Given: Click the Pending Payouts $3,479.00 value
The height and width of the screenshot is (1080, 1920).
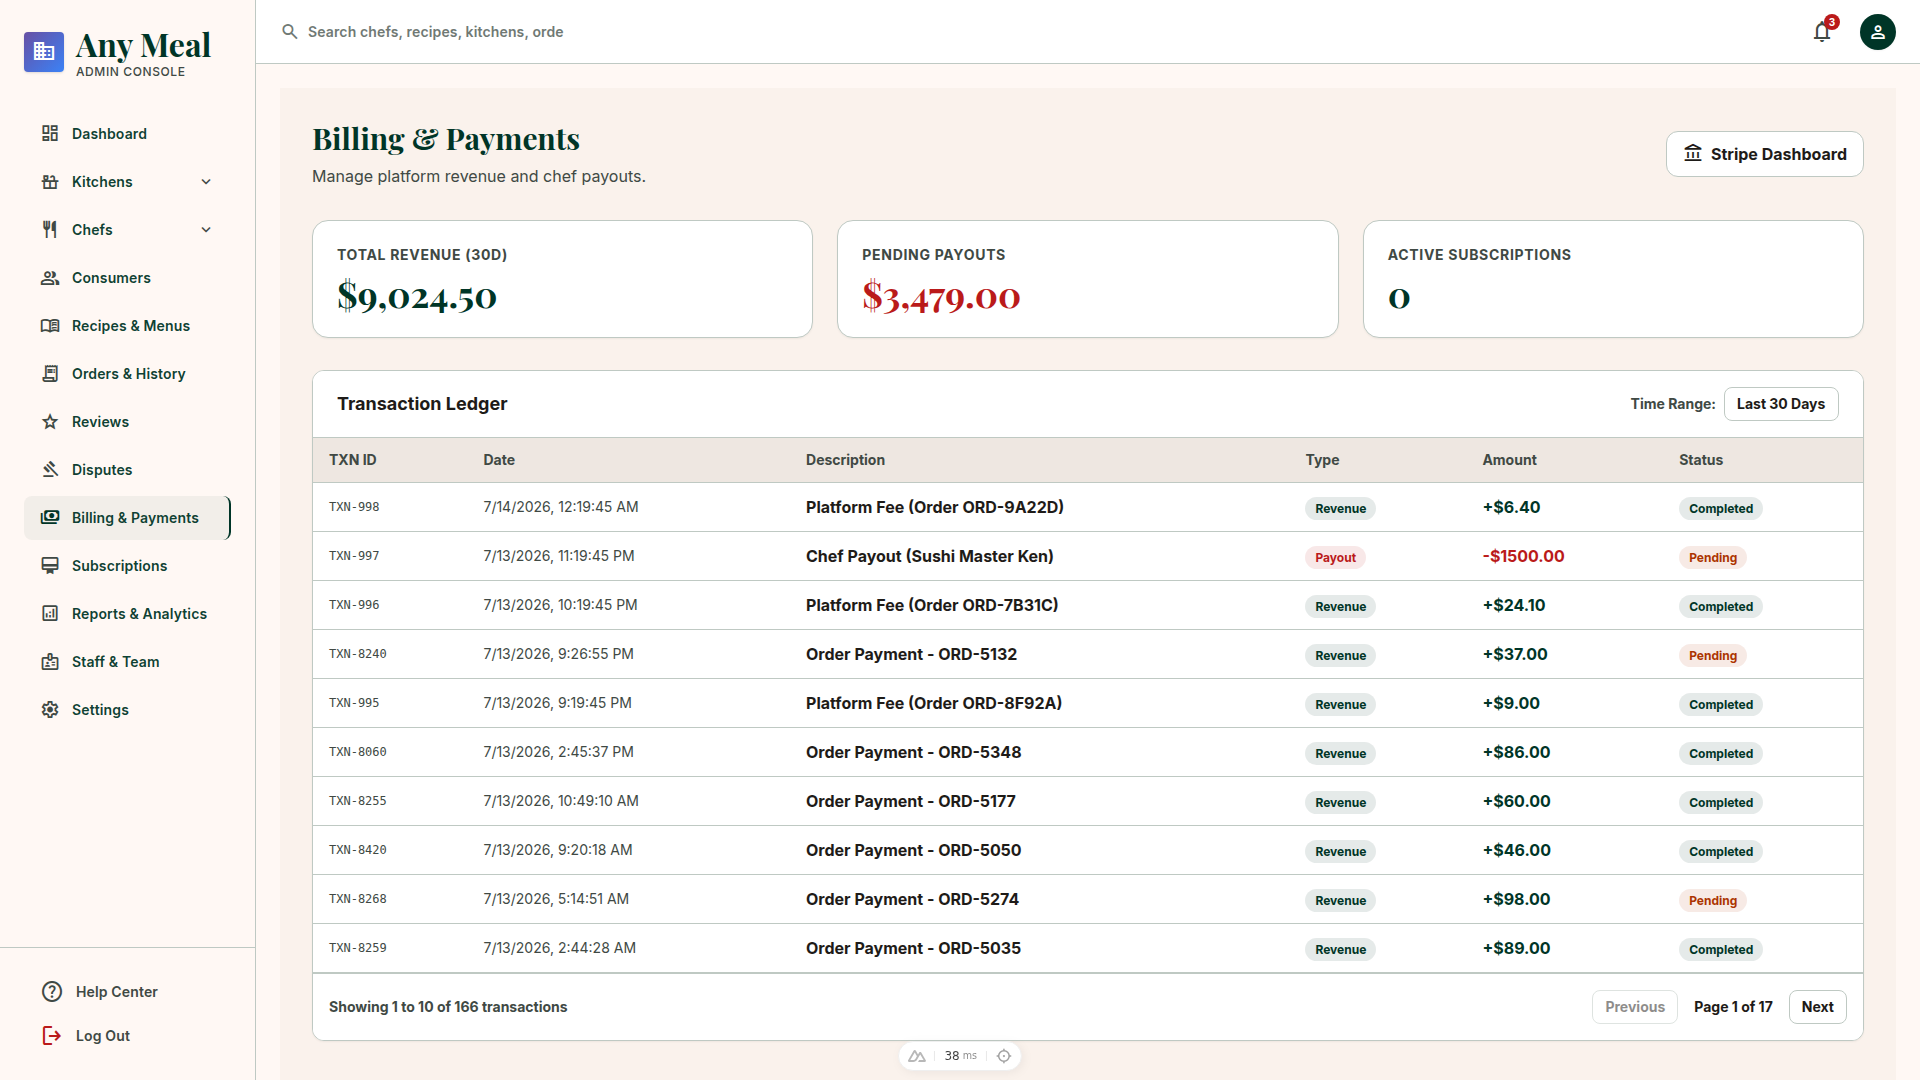Looking at the screenshot, I should [941, 297].
